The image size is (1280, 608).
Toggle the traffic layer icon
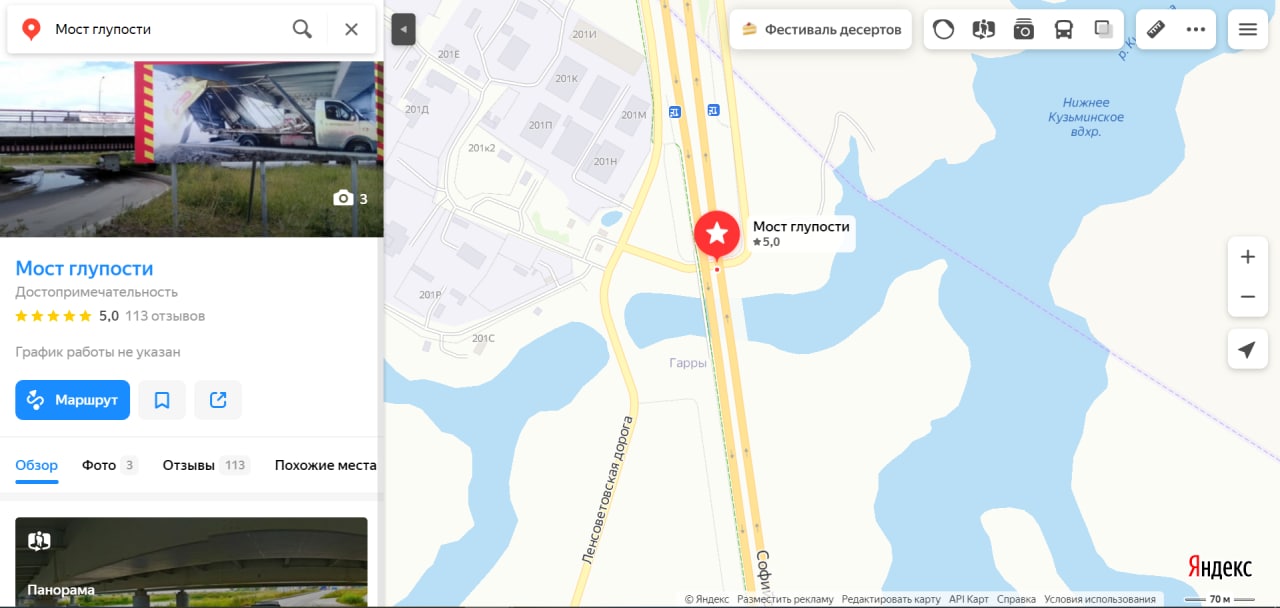pos(943,29)
